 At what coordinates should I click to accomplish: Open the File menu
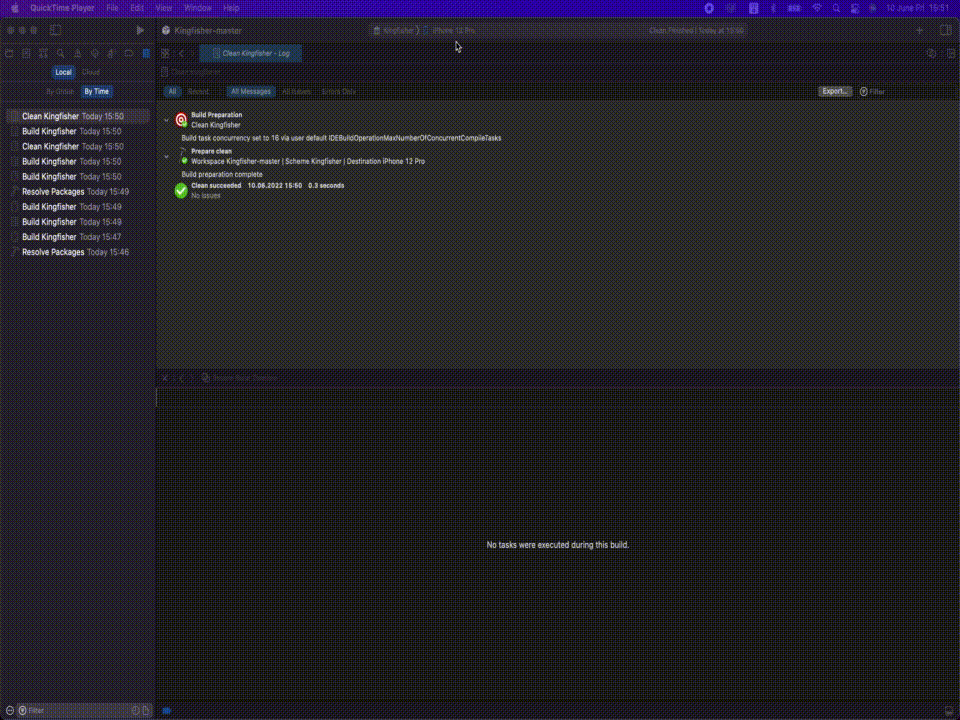click(113, 8)
